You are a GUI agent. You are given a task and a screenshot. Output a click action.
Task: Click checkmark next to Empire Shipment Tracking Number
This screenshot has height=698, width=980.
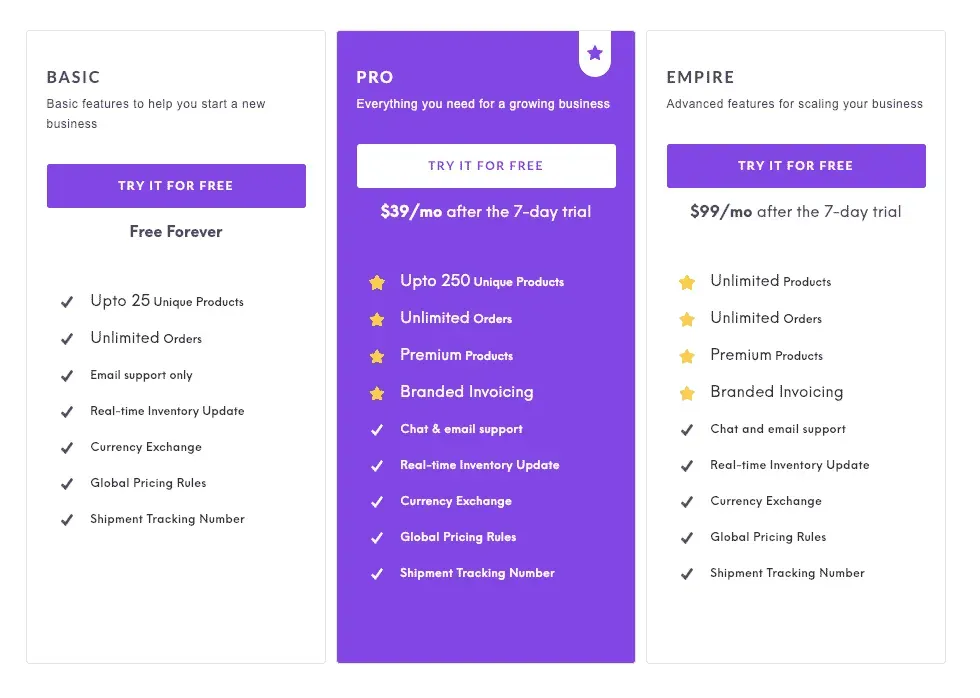(687, 574)
